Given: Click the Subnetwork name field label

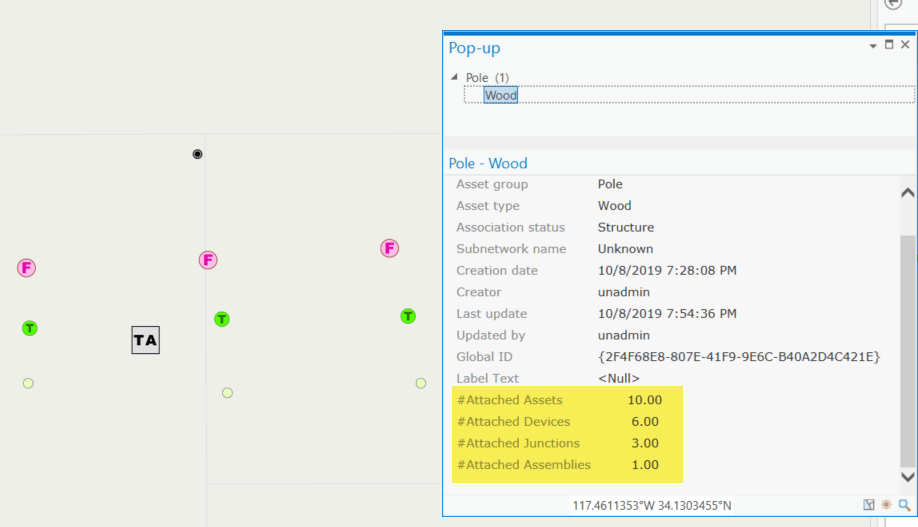Looking at the screenshot, I should tap(511, 249).
